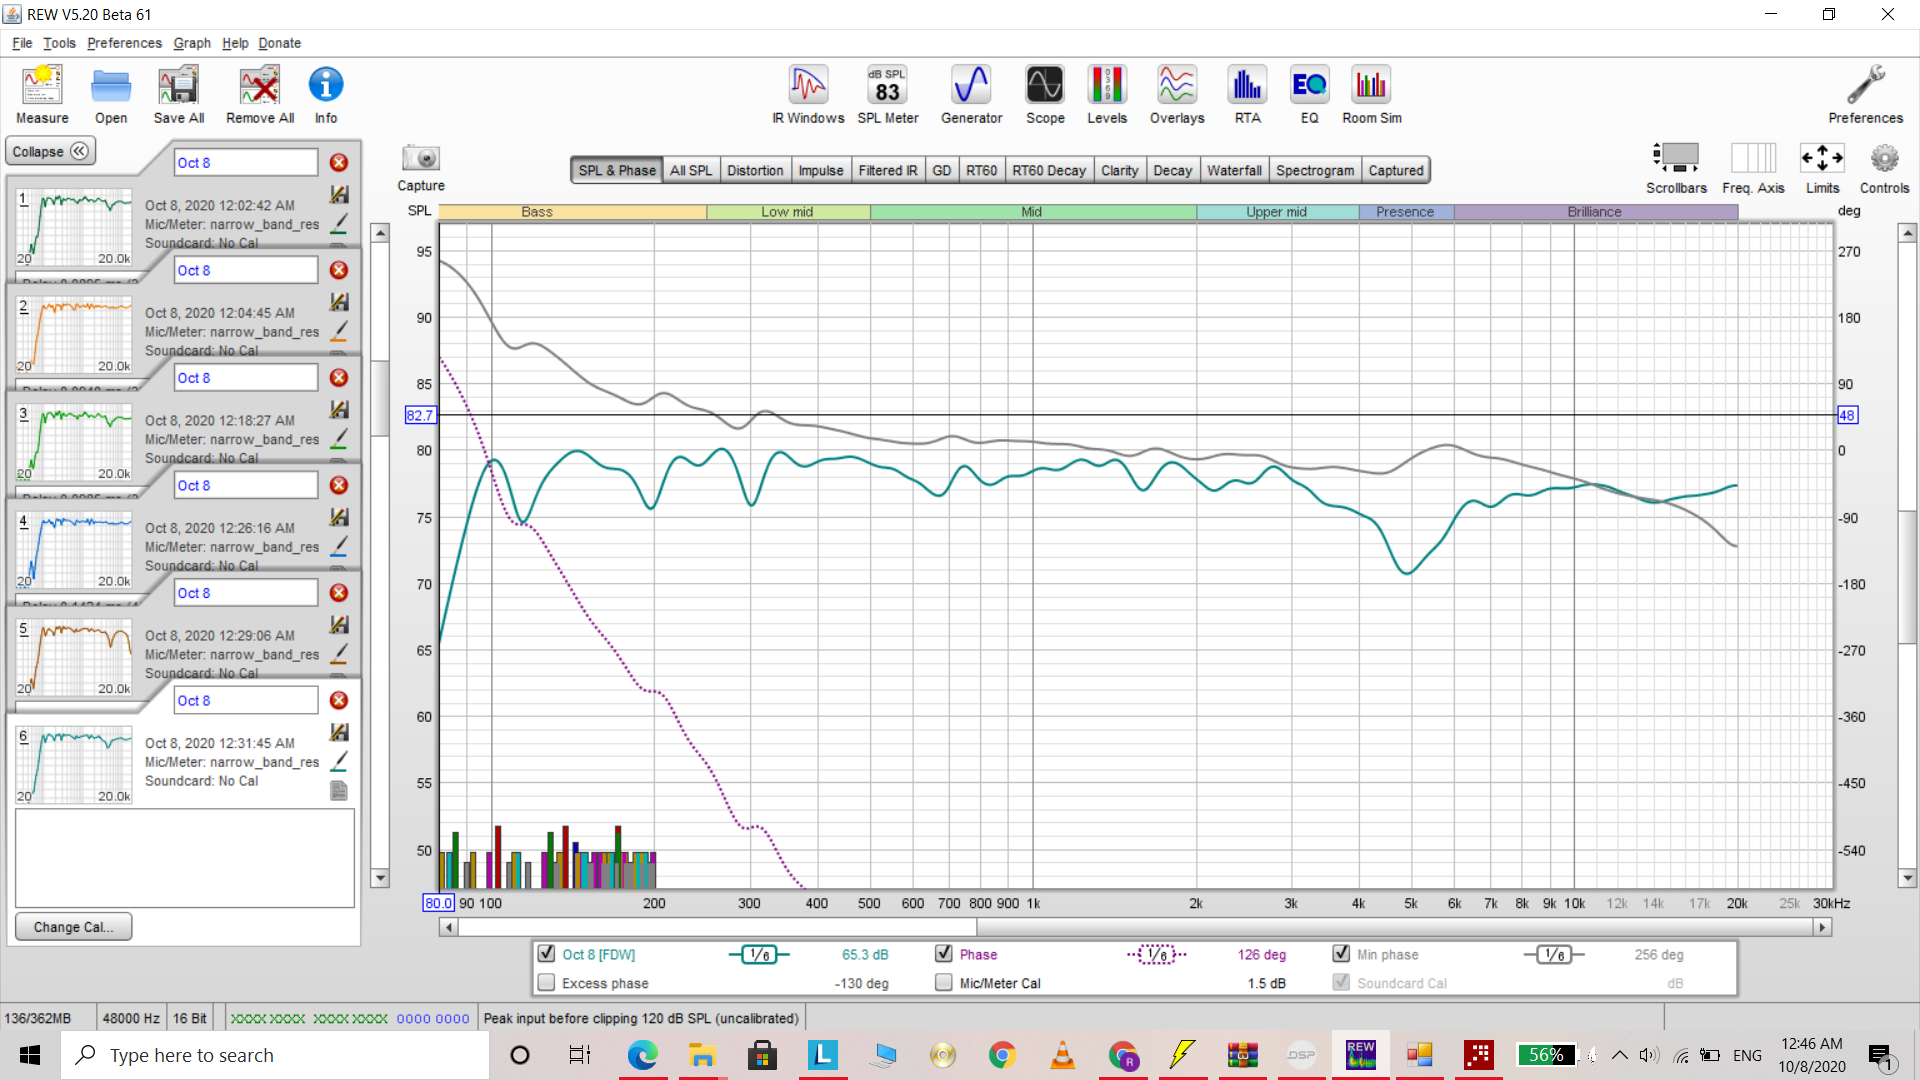Select measurement 5 thumbnail
This screenshot has width=1920, height=1080.
[75, 657]
